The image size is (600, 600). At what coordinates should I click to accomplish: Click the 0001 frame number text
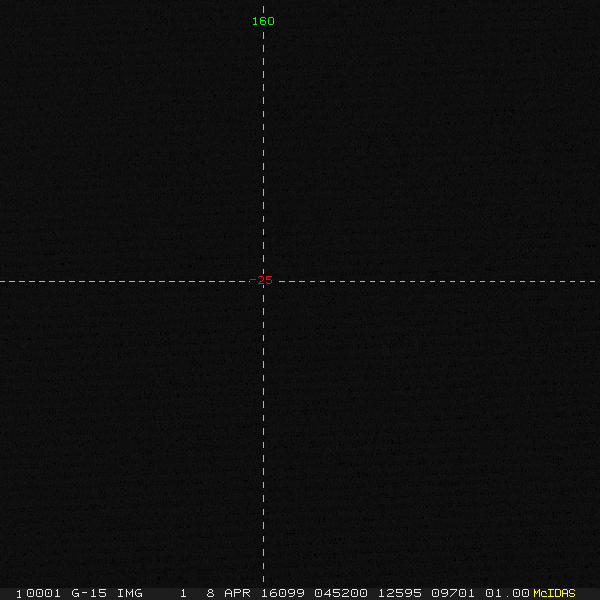click(43, 593)
